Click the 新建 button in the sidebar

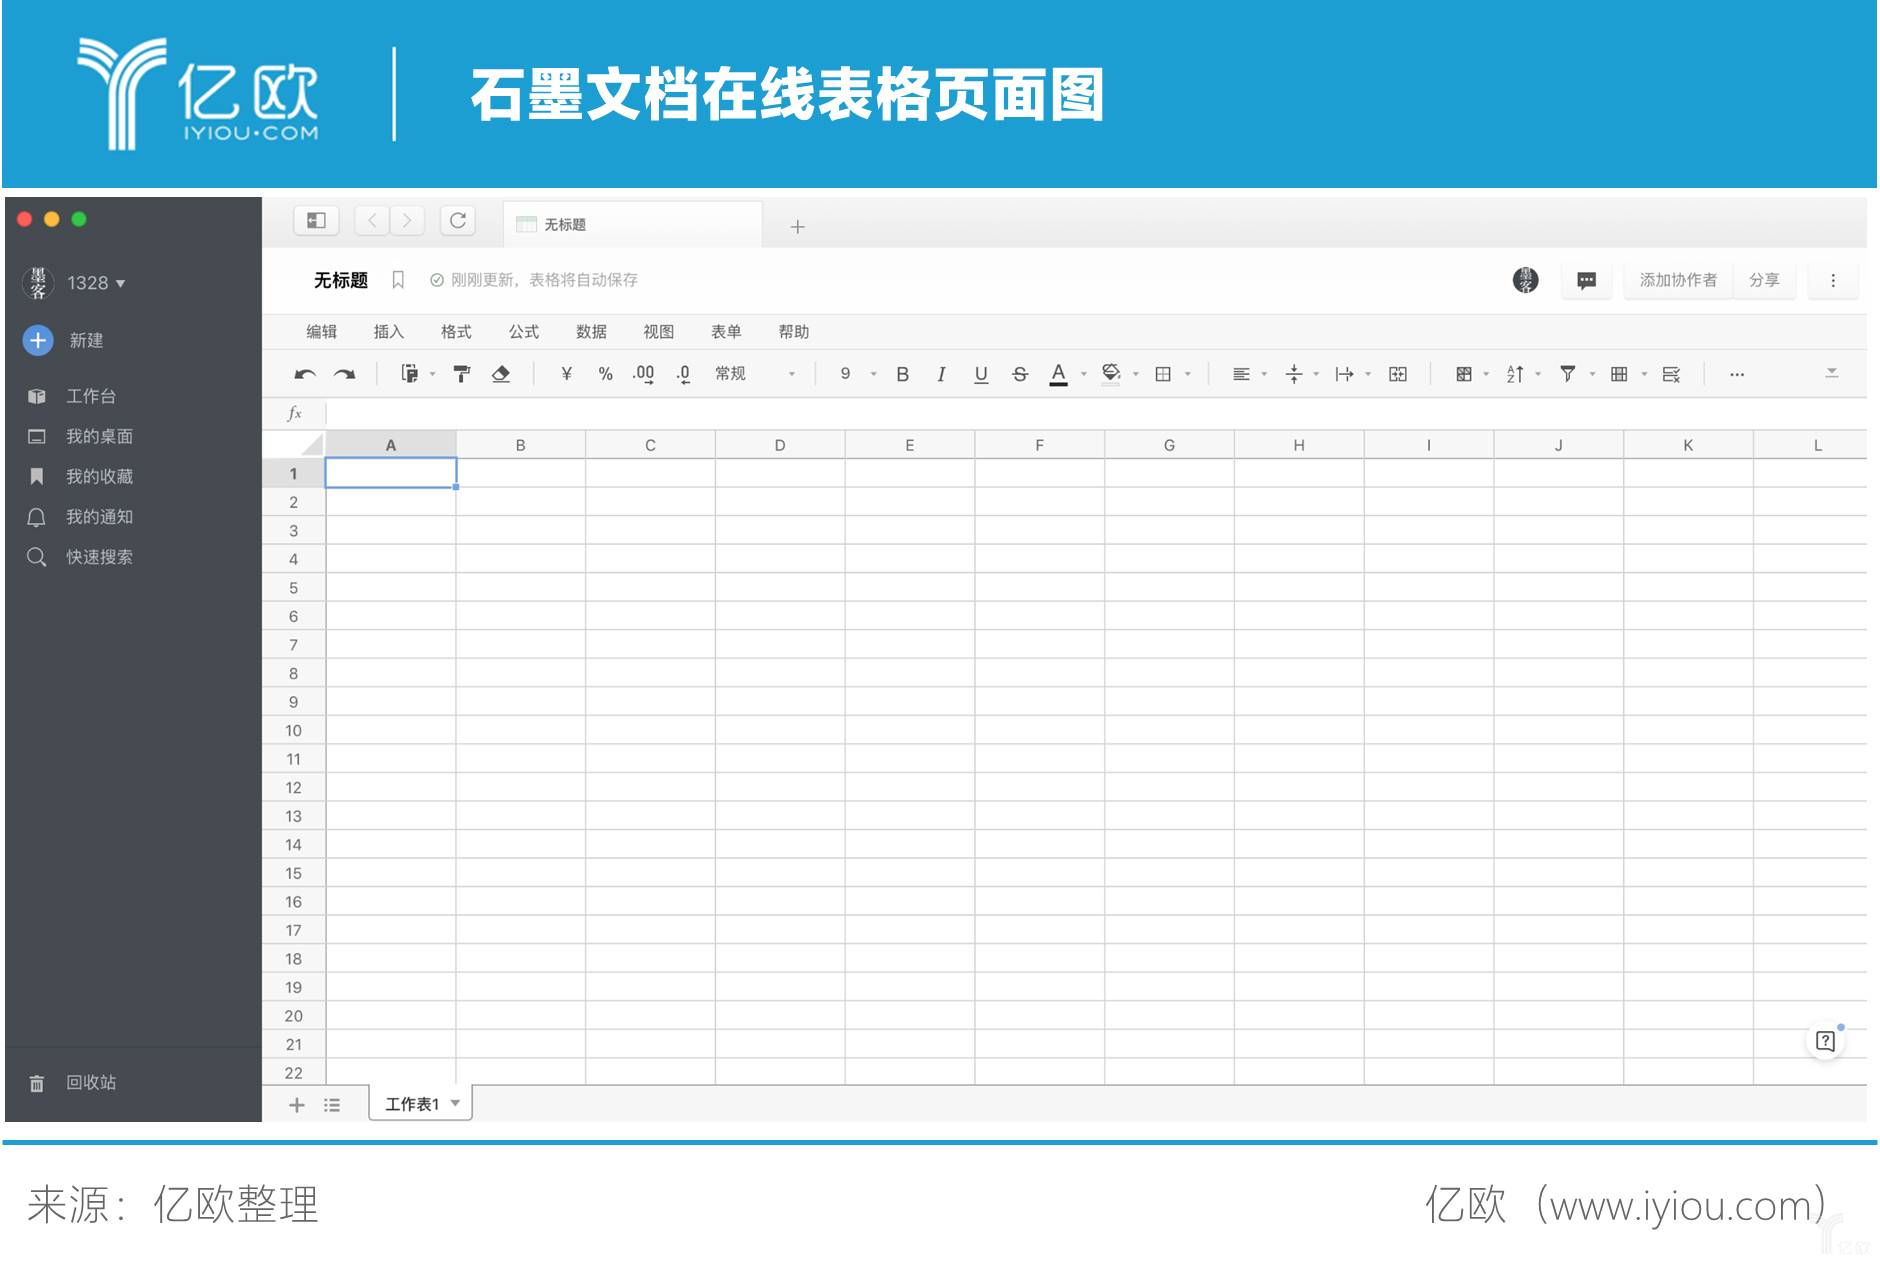pos(64,340)
